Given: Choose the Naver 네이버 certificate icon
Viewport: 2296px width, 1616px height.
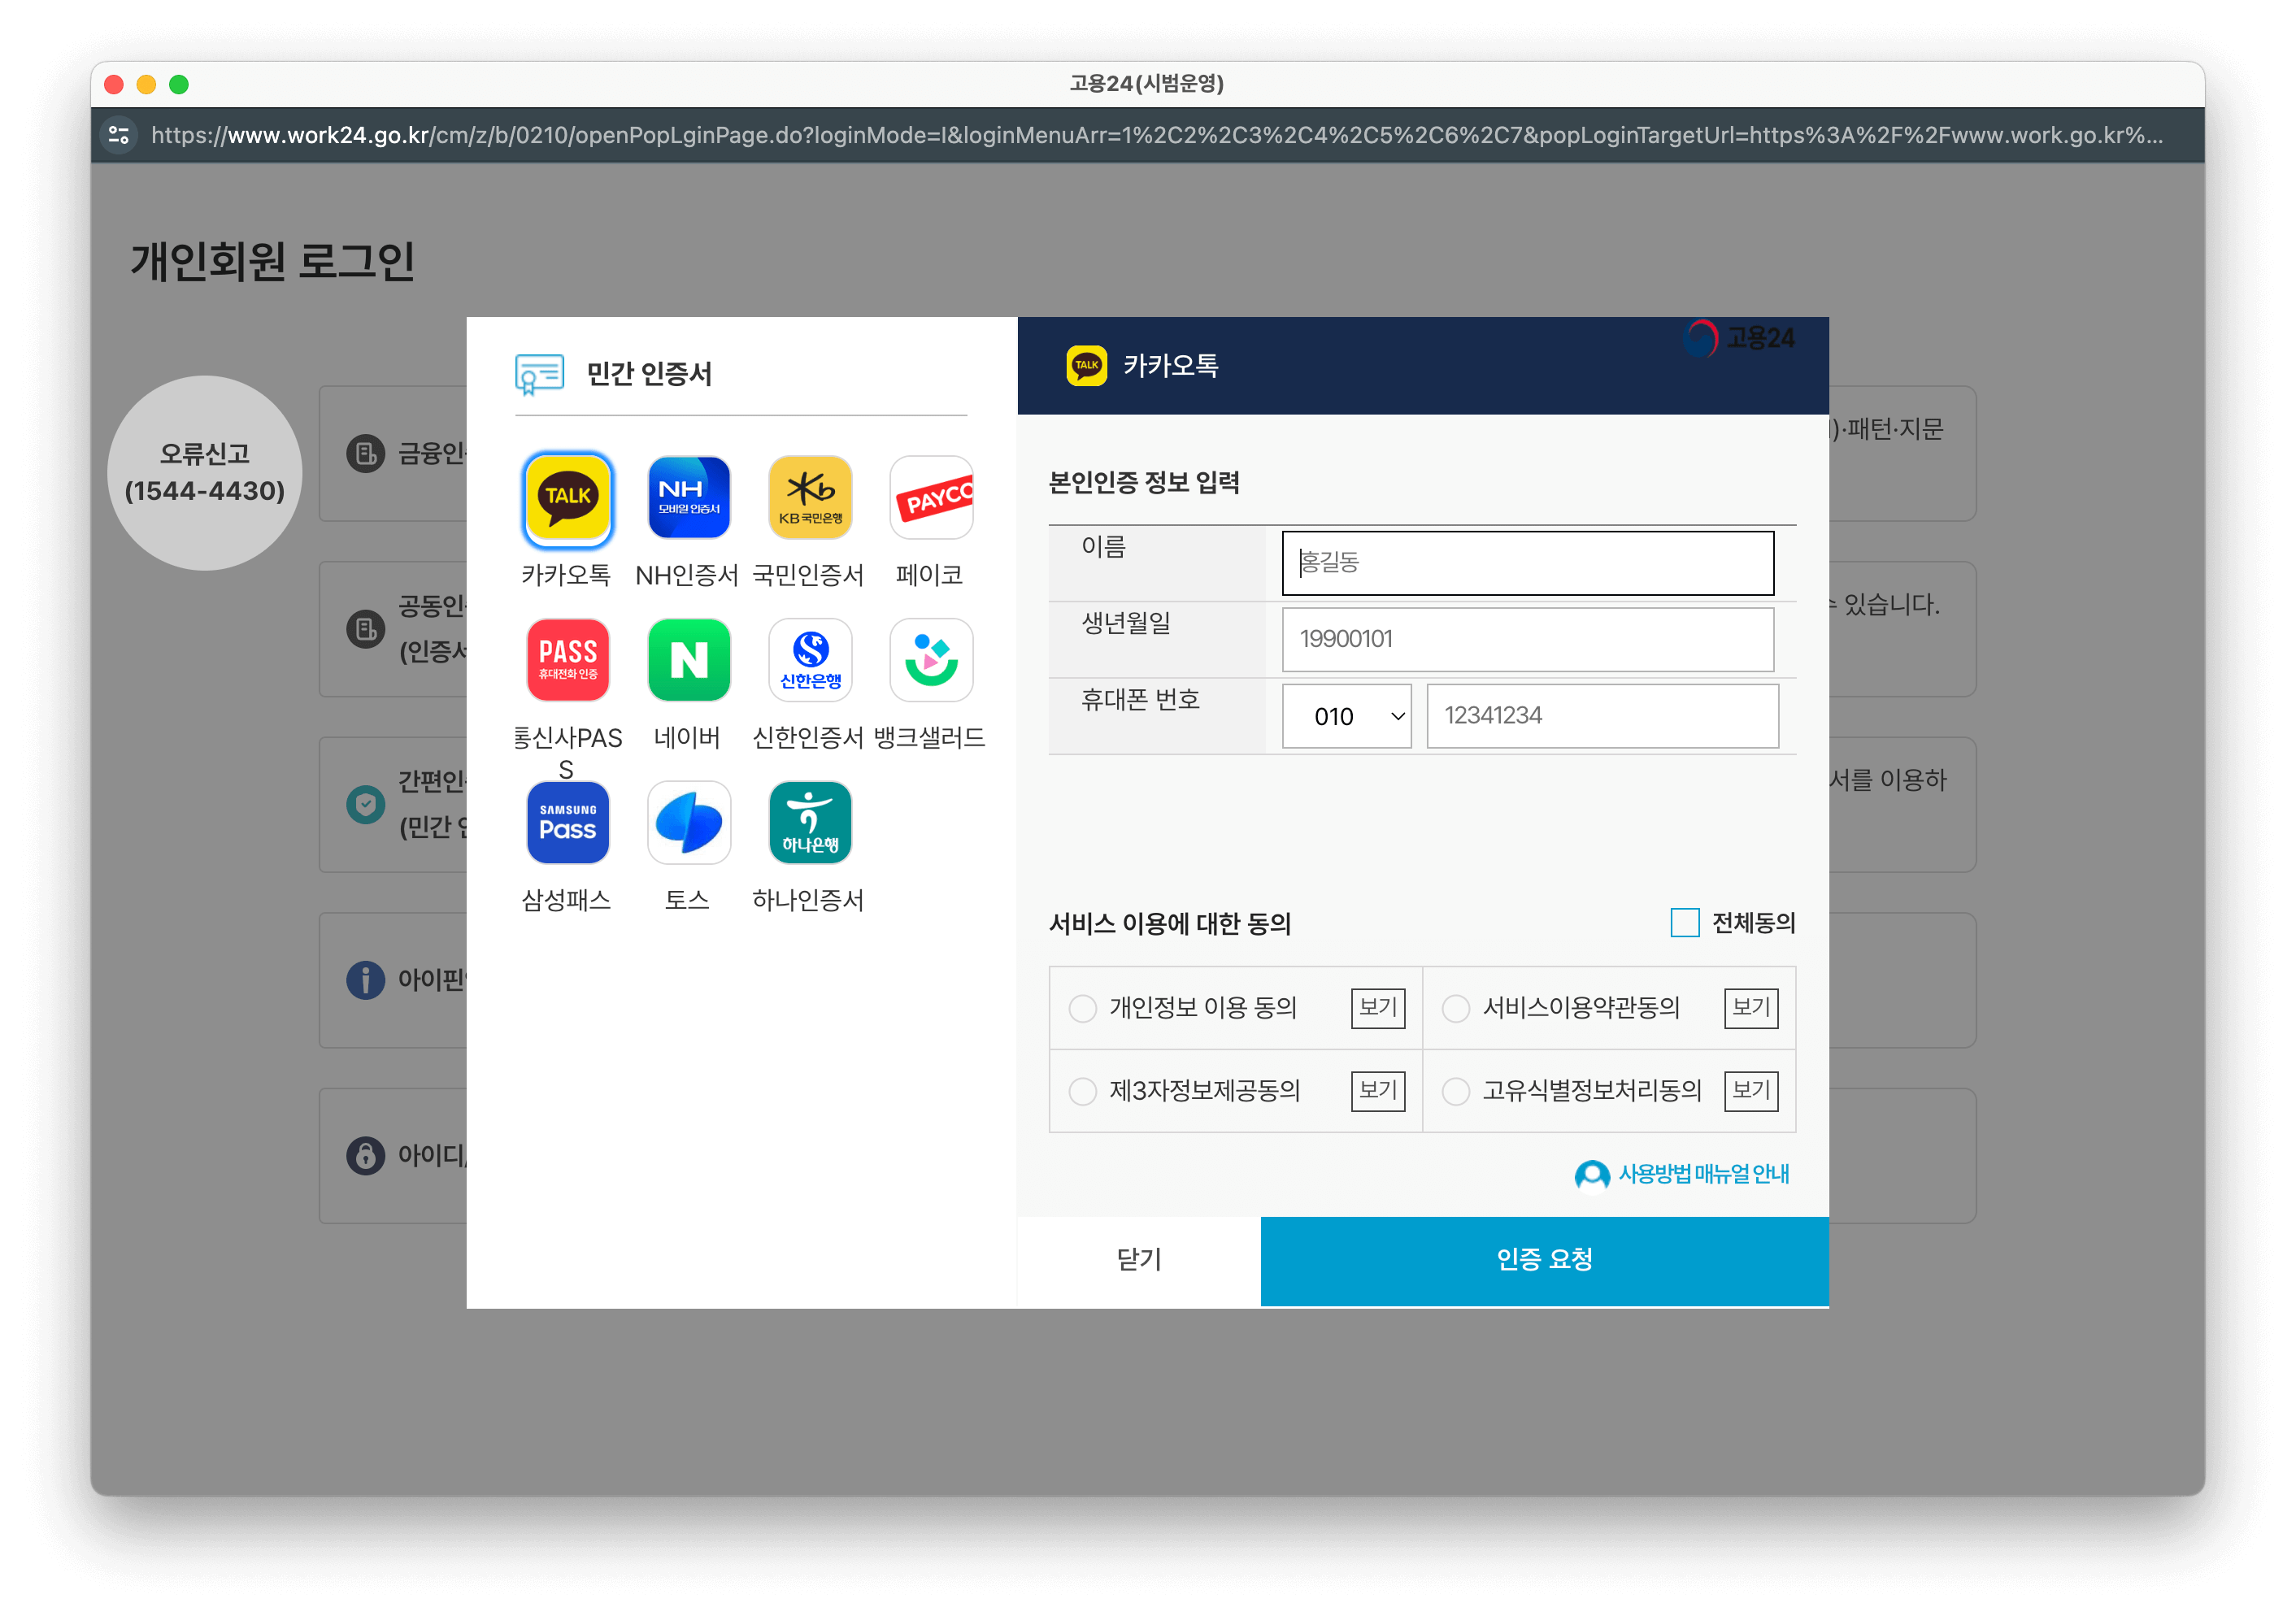Looking at the screenshot, I should (x=688, y=660).
